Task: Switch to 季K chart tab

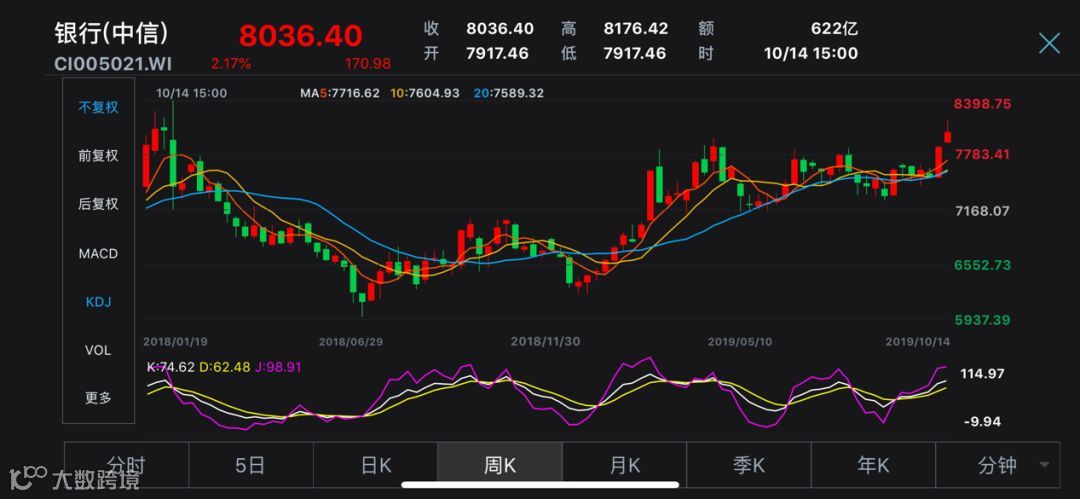Action: click(x=749, y=465)
